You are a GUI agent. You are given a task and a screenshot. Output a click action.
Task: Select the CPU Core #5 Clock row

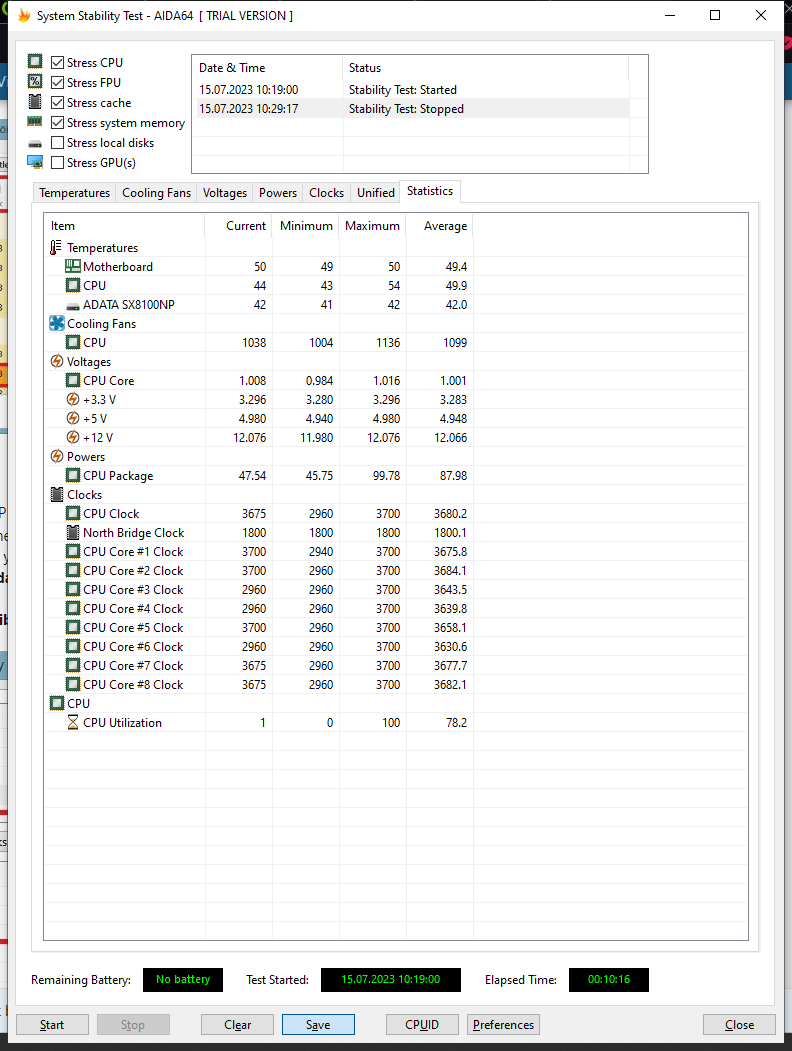point(259,628)
